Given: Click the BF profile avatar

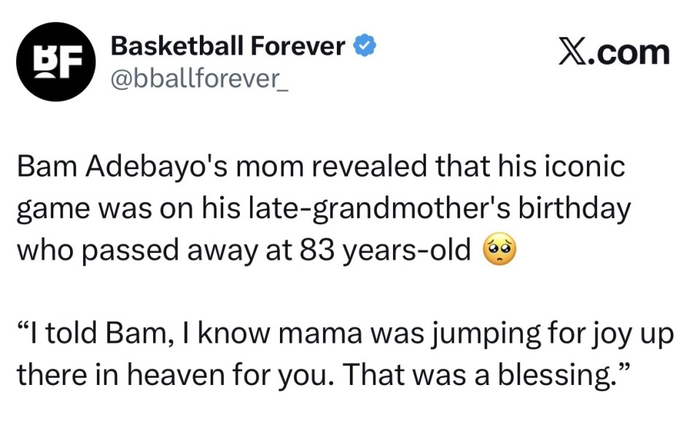Looking at the screenshot, I should pos(57,62).
